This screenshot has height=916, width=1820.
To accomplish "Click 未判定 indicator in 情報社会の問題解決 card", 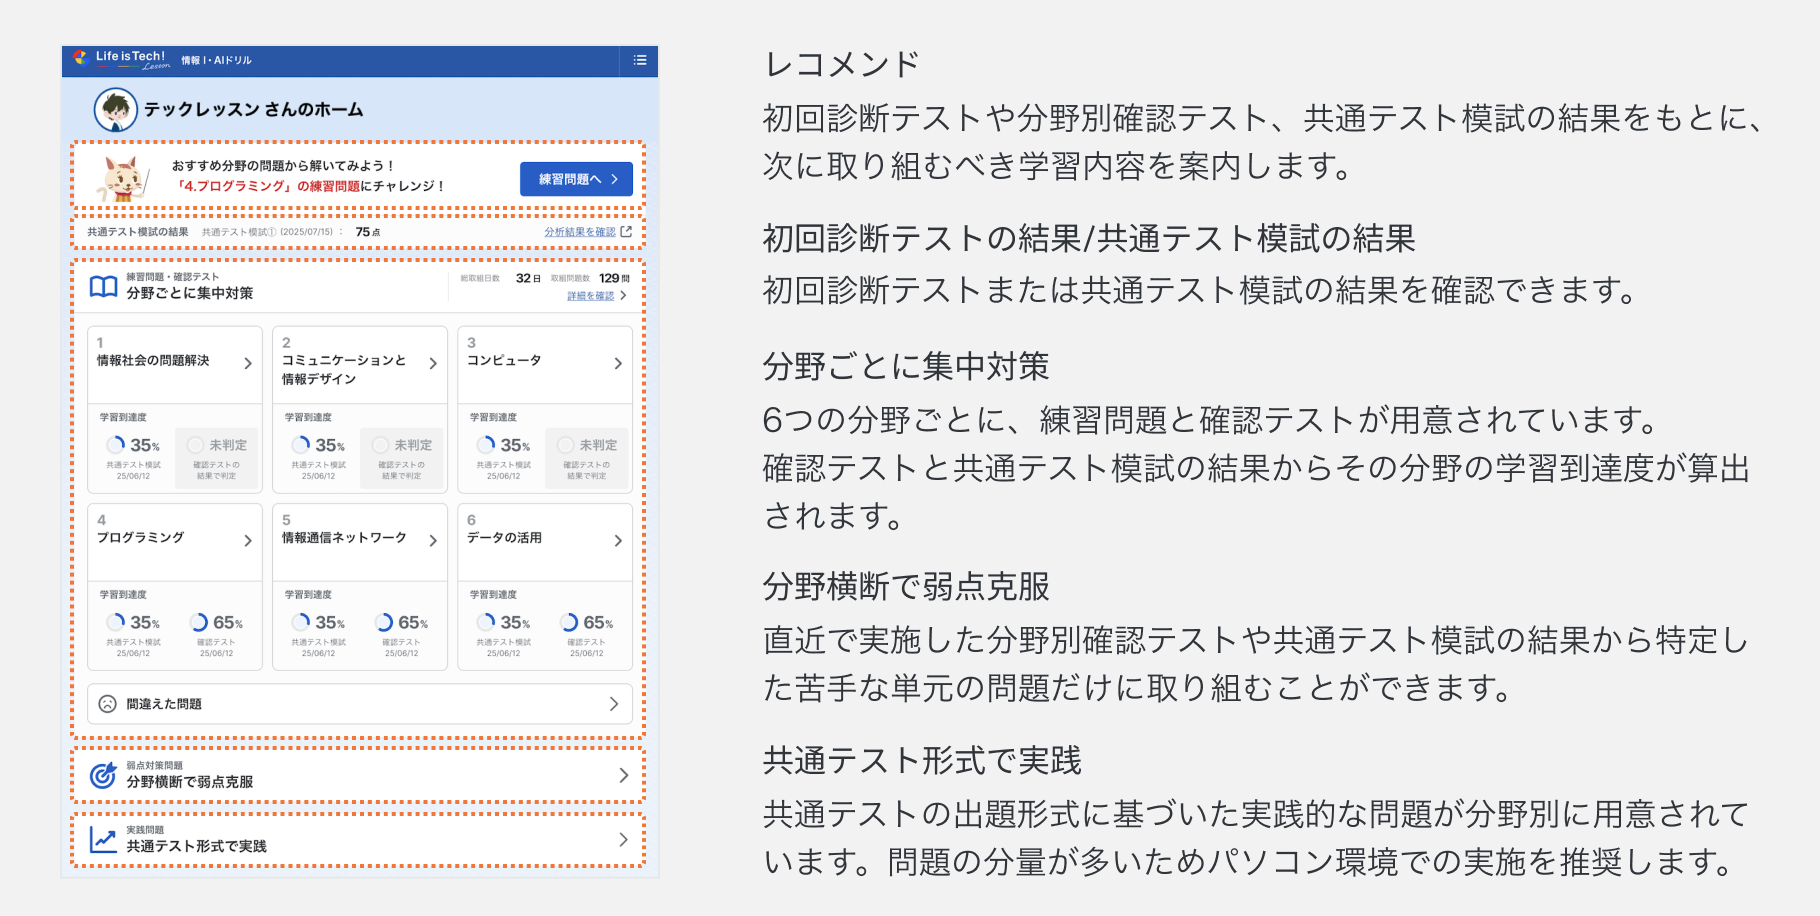I will (x=217, y=445).
